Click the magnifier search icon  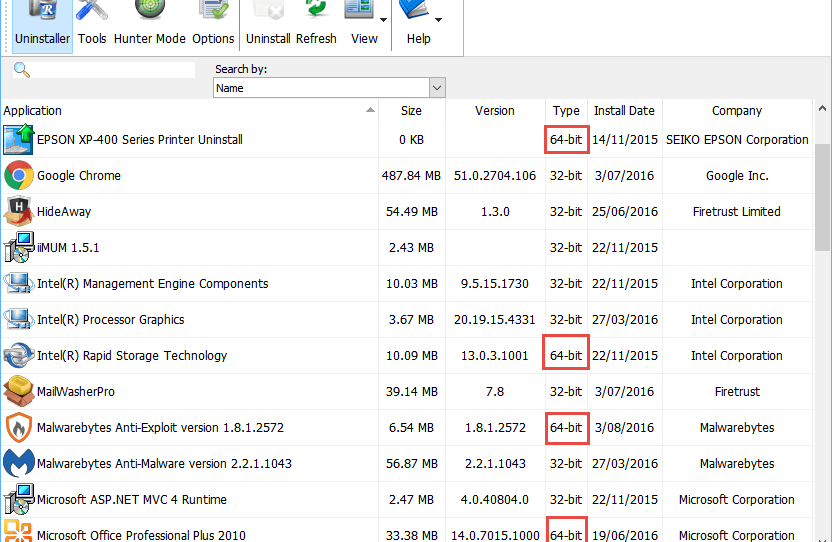(x=22, y=70)
